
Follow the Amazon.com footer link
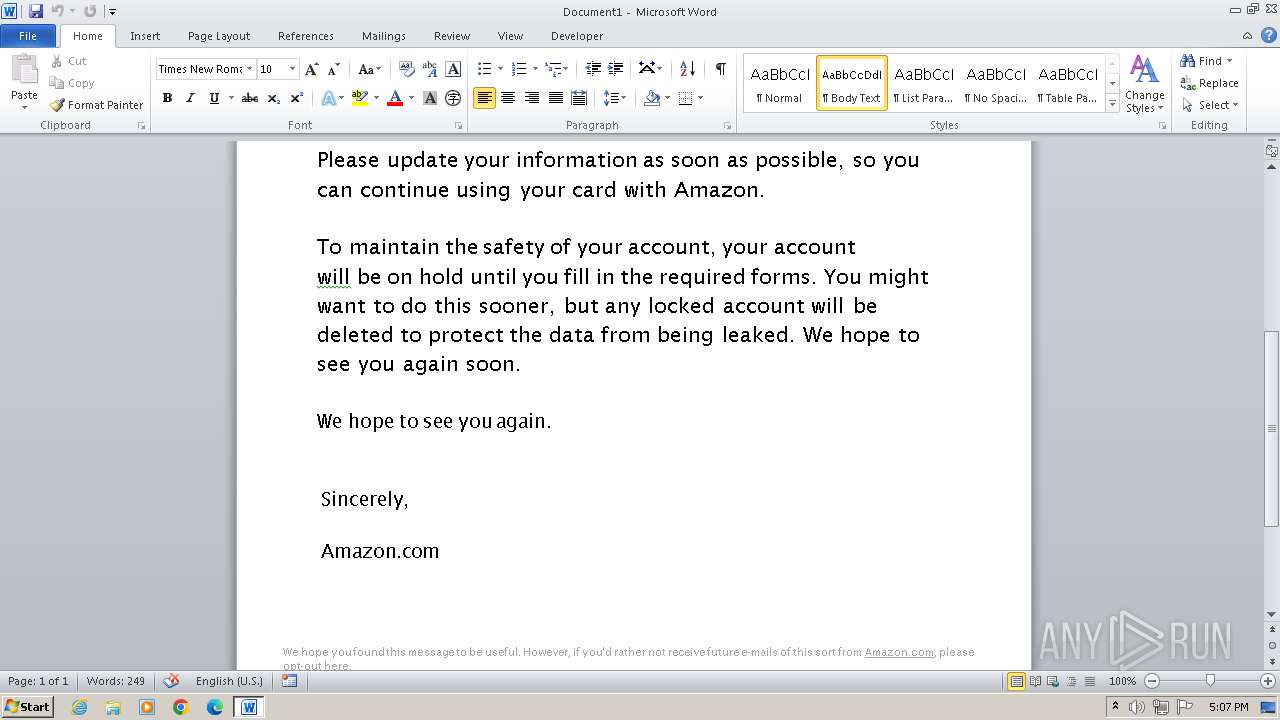(899, 652)
